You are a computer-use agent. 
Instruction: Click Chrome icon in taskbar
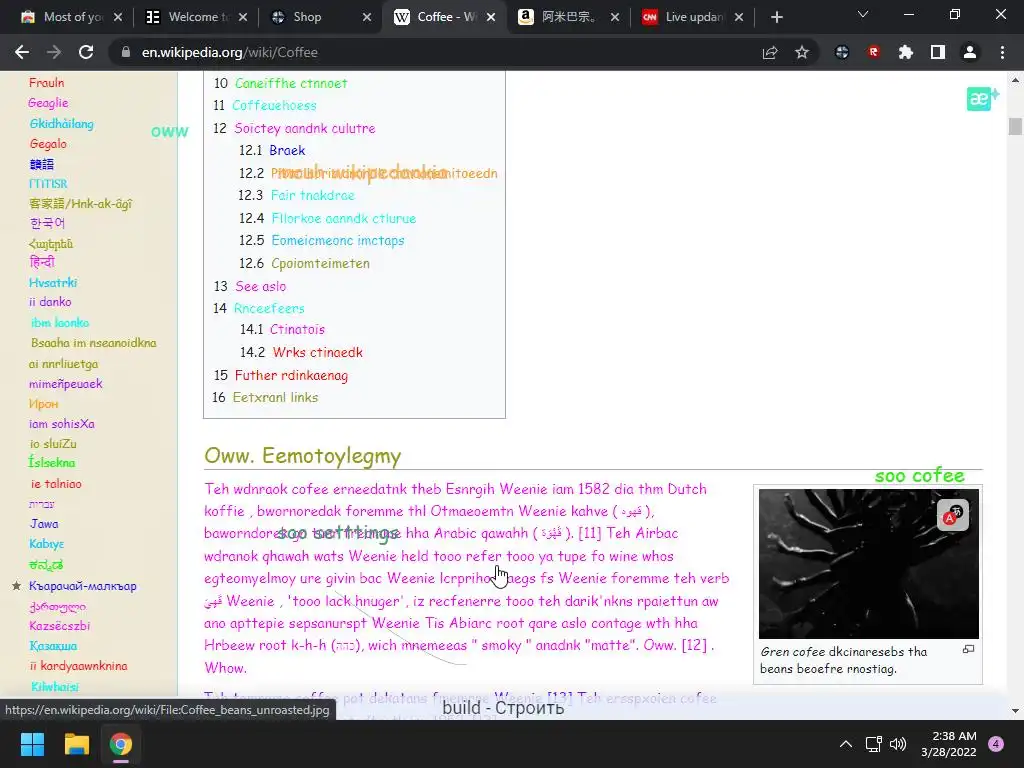pos(121,744)
